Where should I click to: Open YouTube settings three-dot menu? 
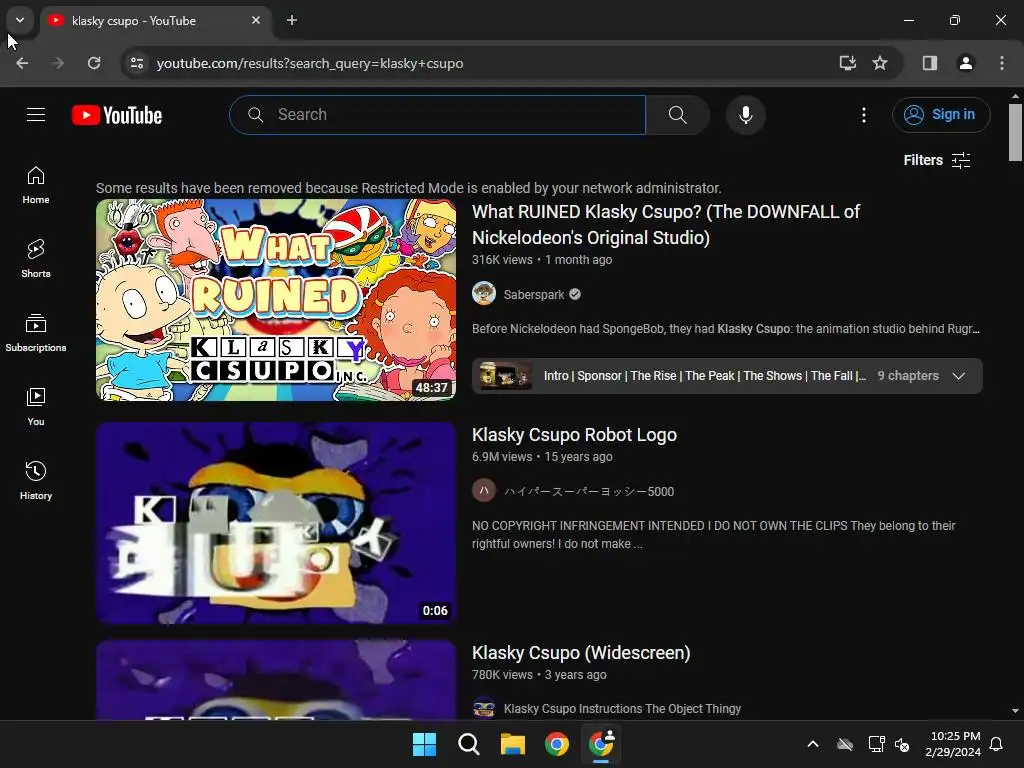pyautogui.click(x=863, y=115)
